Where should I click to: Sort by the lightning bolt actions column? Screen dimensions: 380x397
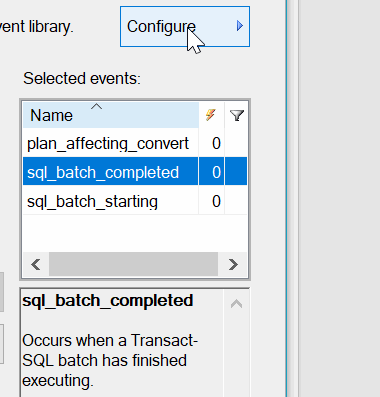(x=211, y=115)
